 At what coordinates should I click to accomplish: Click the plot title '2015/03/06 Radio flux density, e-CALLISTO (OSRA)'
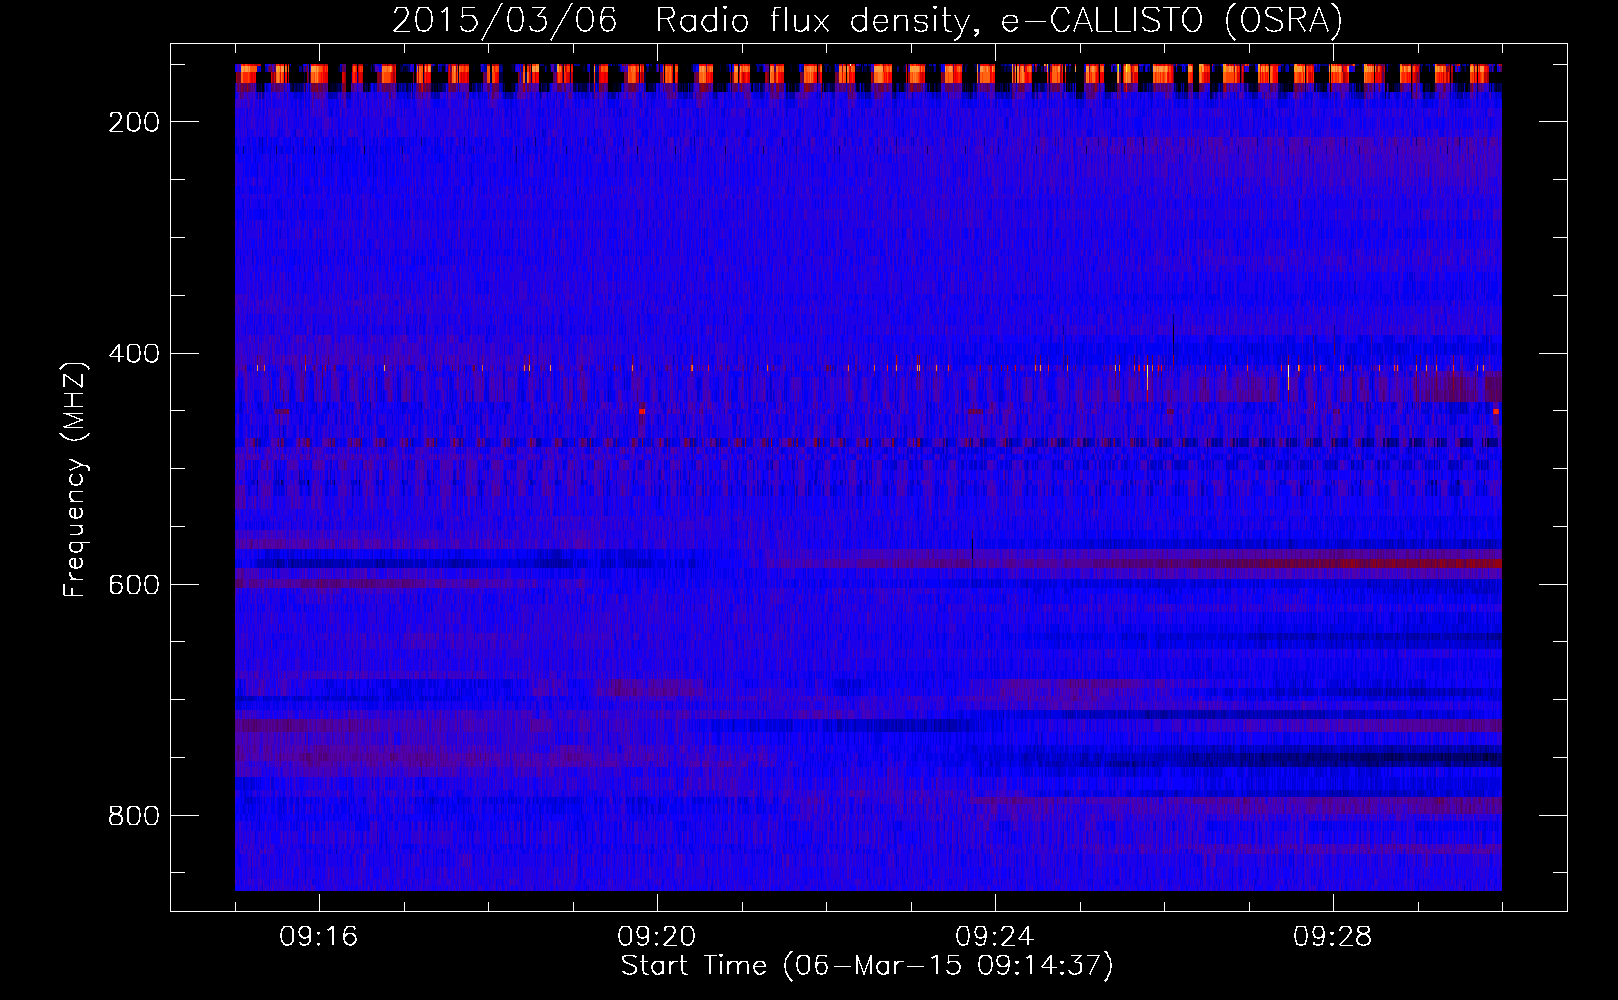(867, 20)
